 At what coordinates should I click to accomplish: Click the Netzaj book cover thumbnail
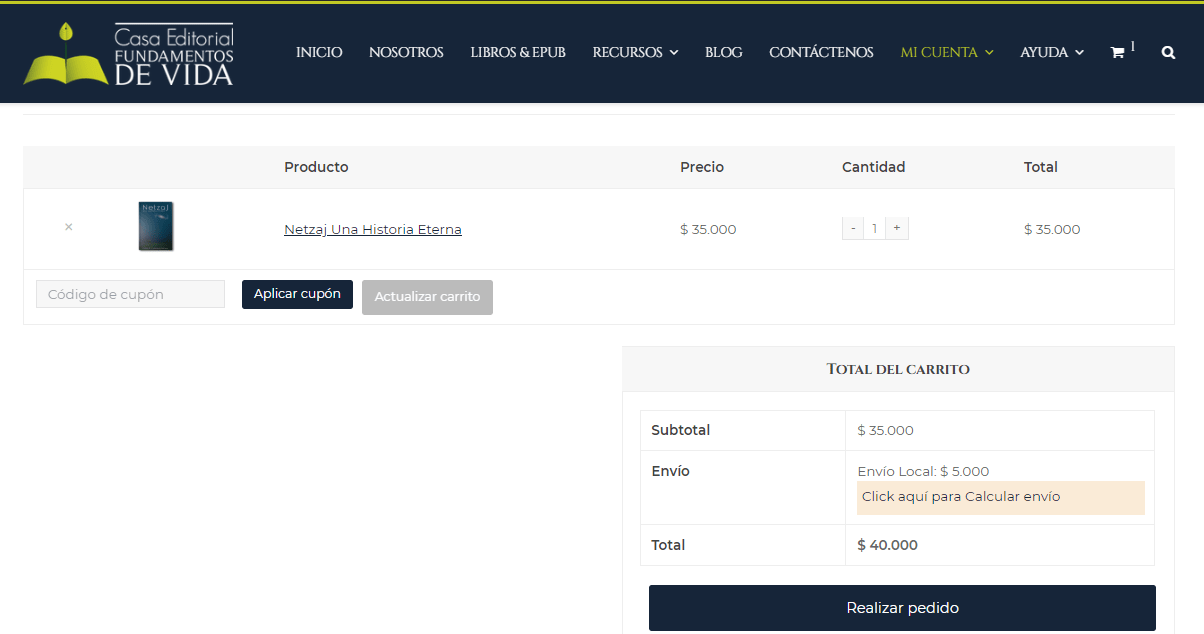click(156, 226)
